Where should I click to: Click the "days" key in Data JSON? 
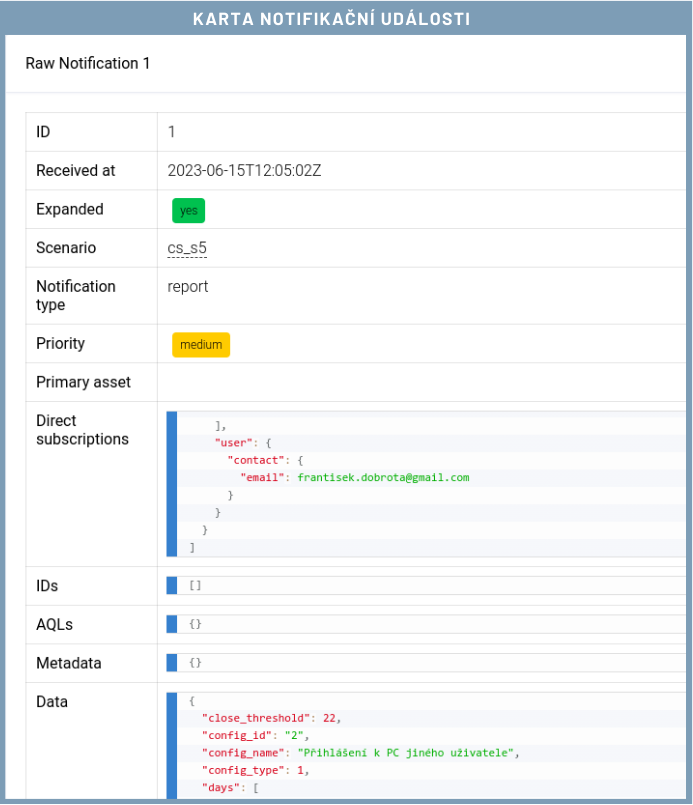(x=221, y=788)
